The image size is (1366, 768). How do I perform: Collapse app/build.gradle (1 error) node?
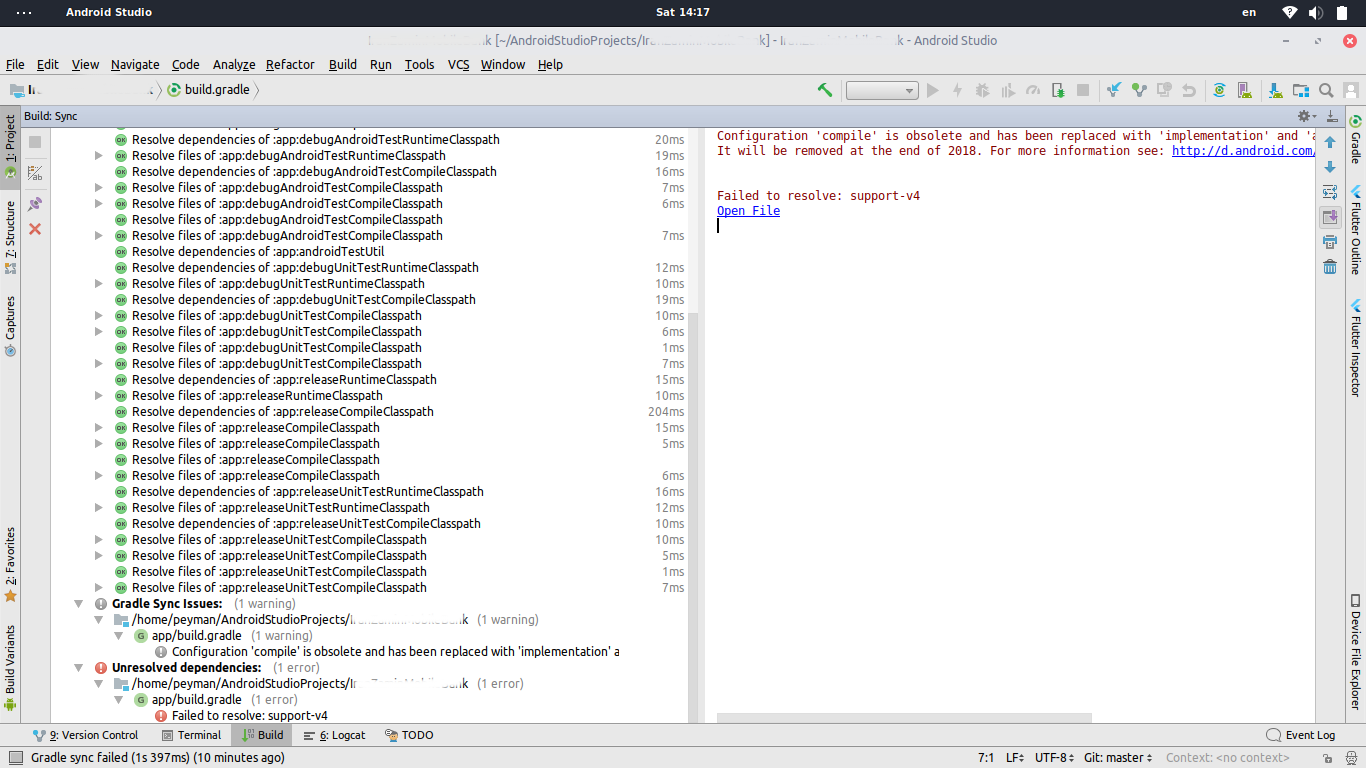(118, 700)
